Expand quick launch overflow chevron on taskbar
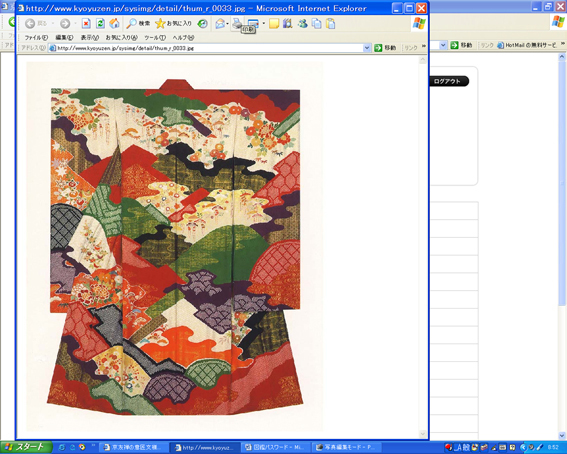This screenshot has width=567, height=454. [93, 445]
